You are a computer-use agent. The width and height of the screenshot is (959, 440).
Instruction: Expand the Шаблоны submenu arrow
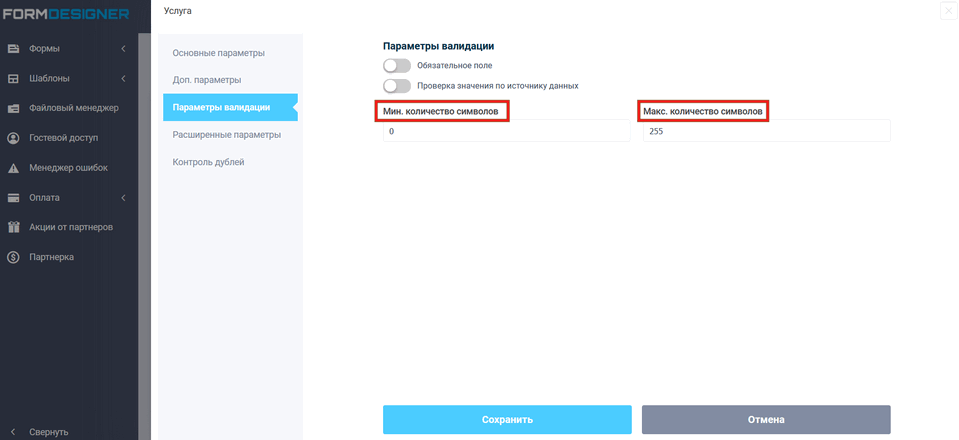[123, 78]
